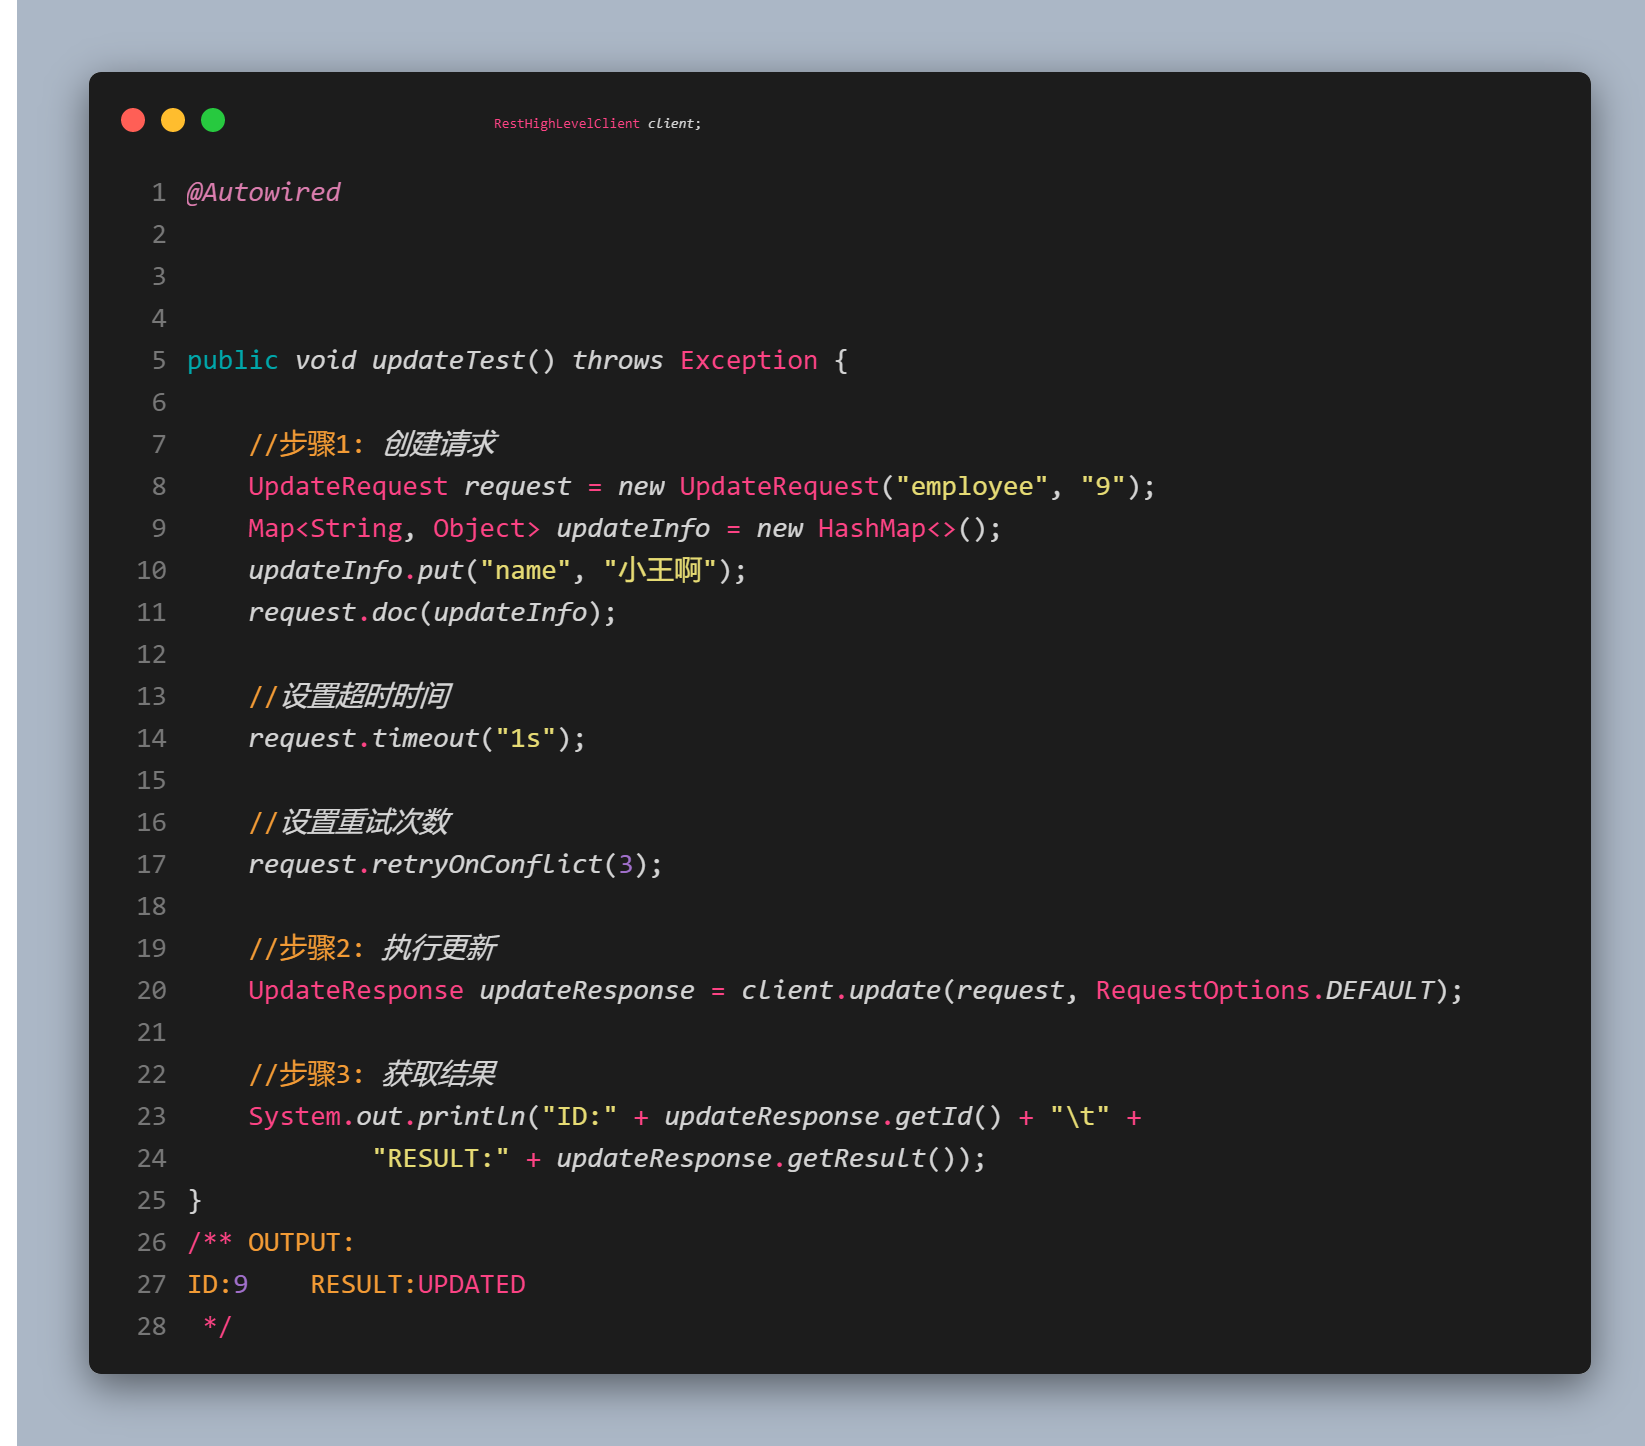The height and width of the screenshot is (1446, 1645).
Task: Click 'RESULT:UPDATED' on line 27
Action: click(x=418, y=1284)
